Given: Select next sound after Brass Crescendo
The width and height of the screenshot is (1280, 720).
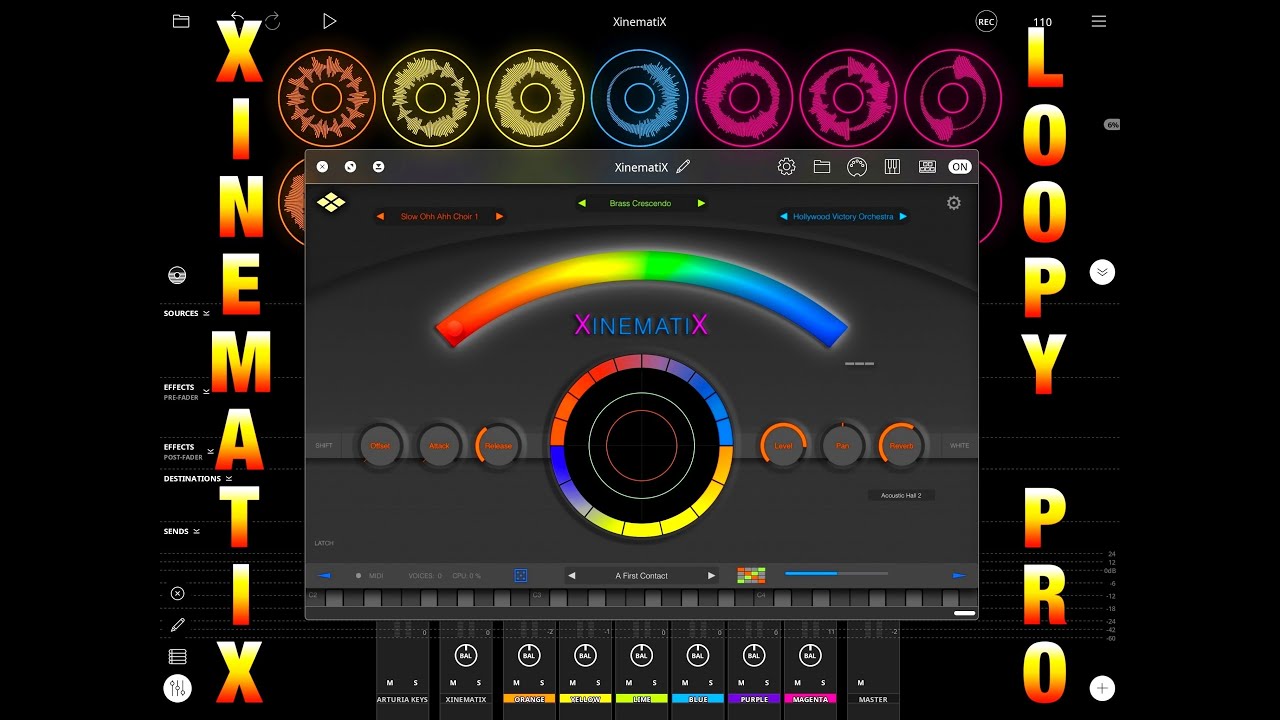Looking at the screenshot, I should (701, 203).
